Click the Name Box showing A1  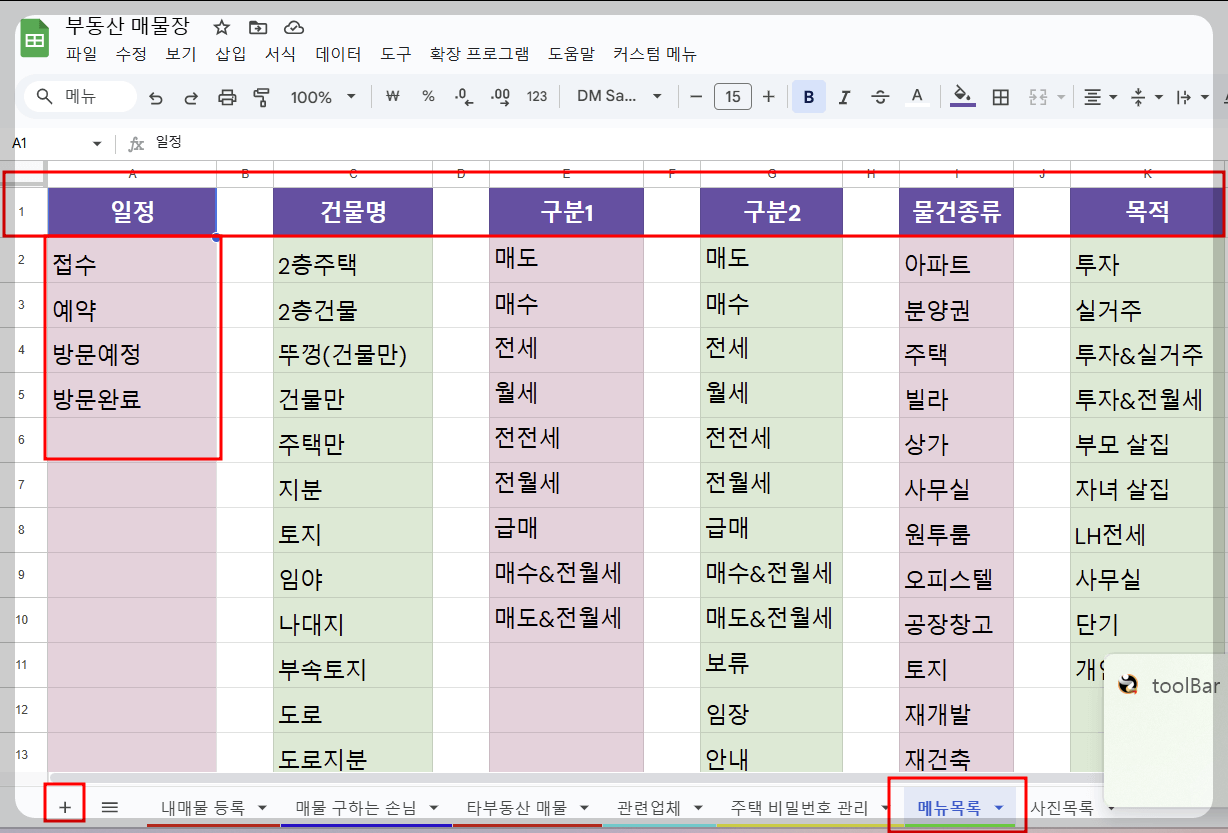click(x=55, y=143)
